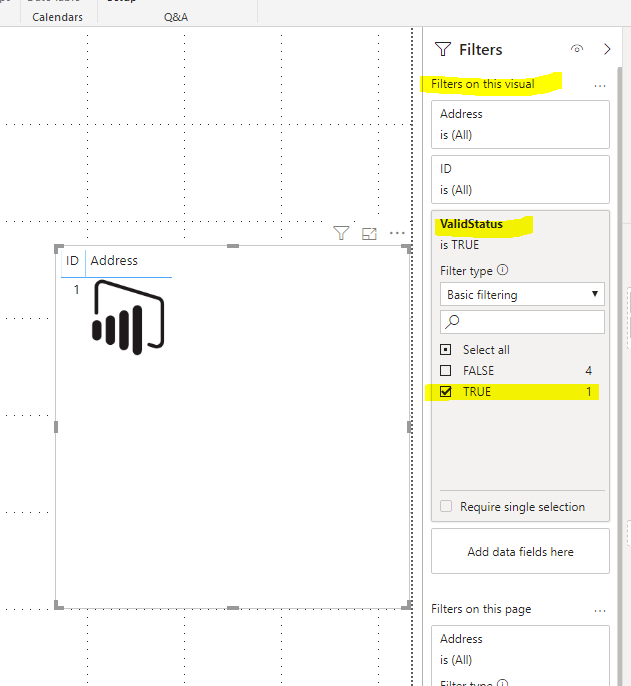
Task: Click the Filters on this visual heading
Action: click(483, 84)
